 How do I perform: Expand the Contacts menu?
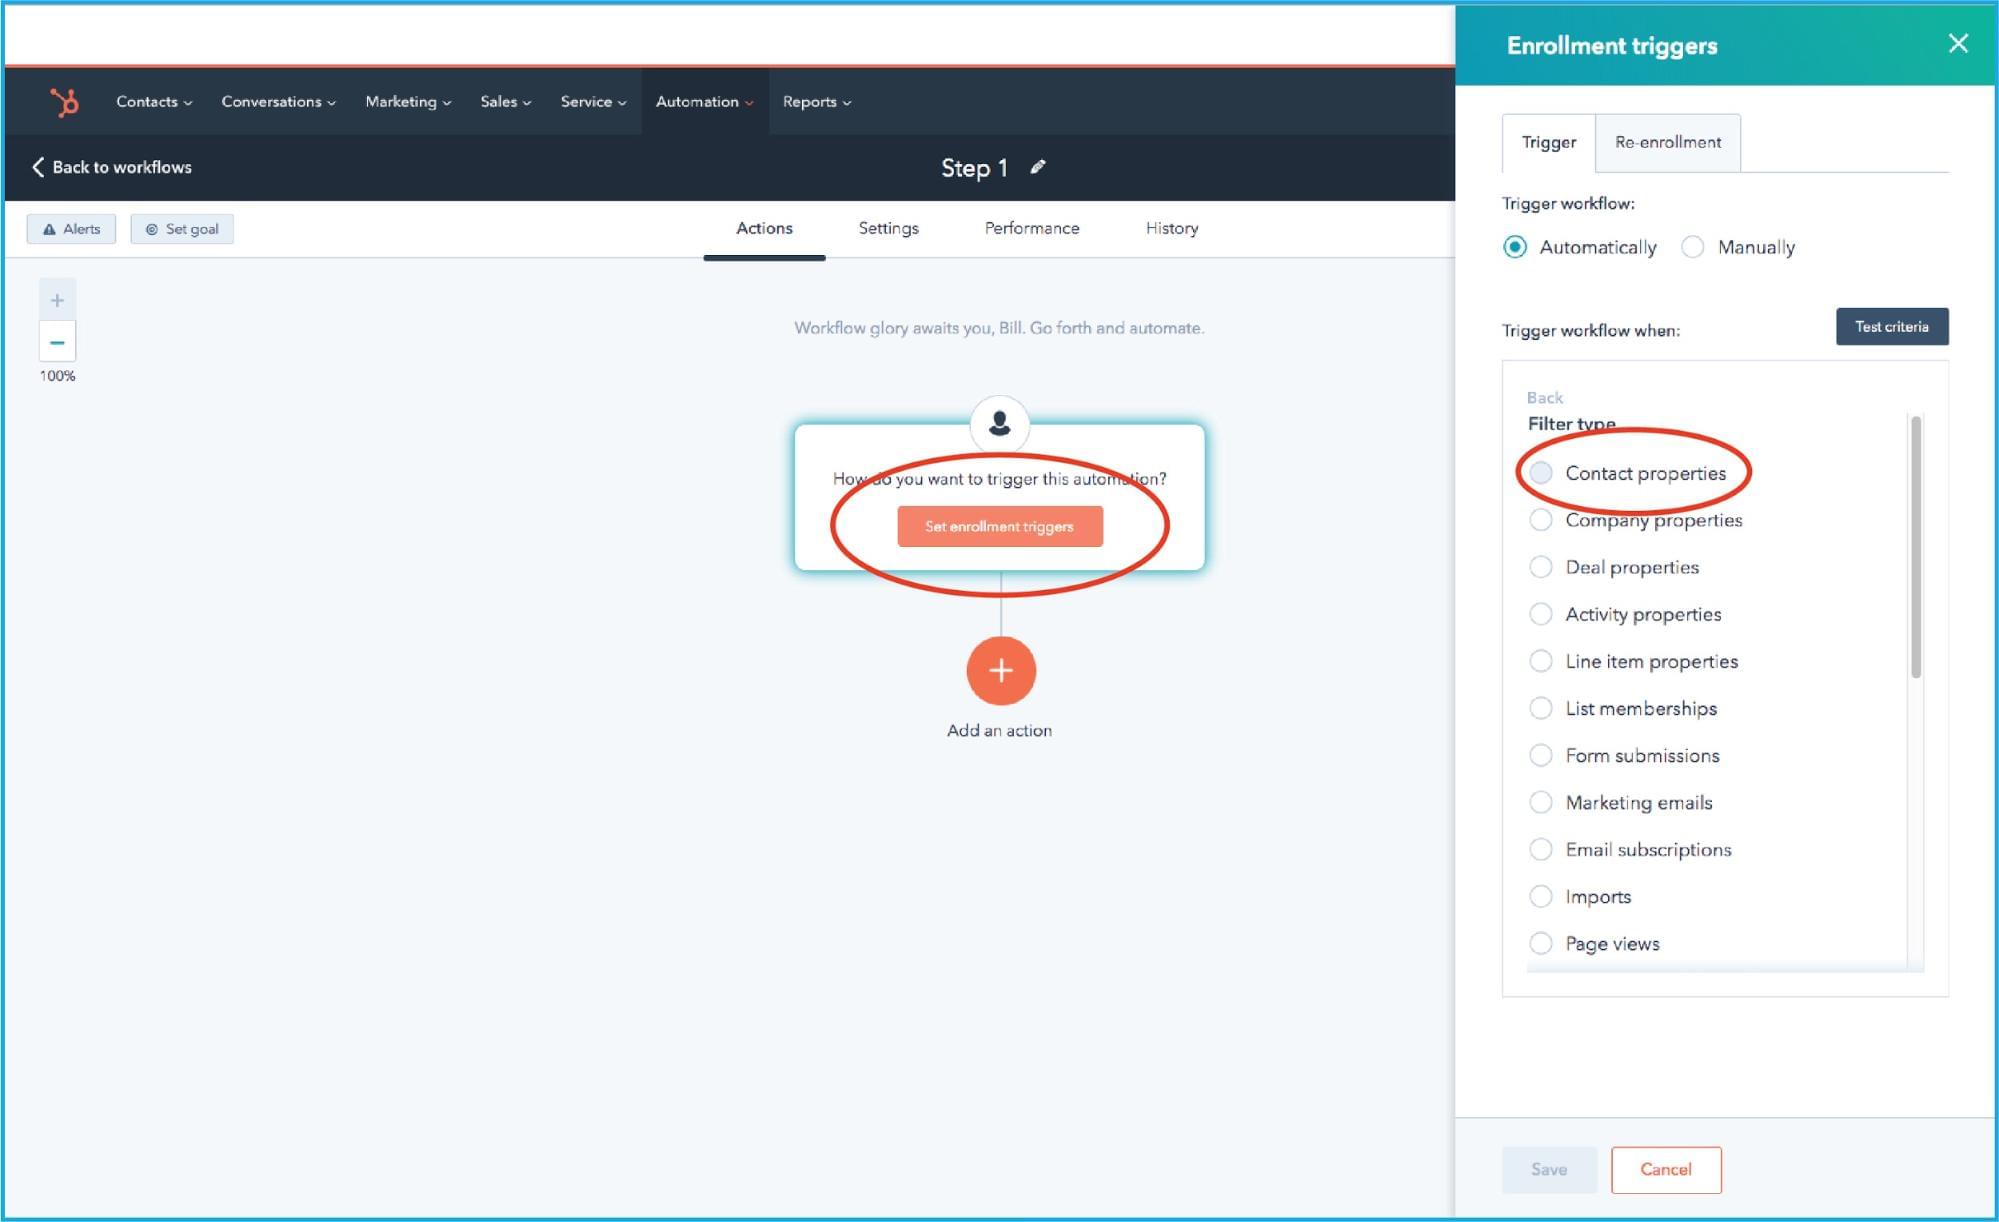pos(154,102)
